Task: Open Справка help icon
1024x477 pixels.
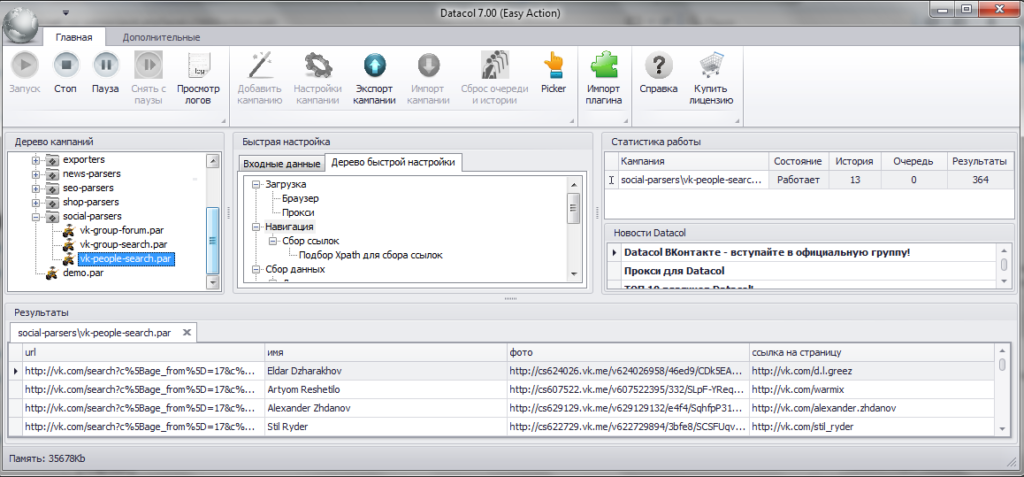Action: (x=658, y=65)
